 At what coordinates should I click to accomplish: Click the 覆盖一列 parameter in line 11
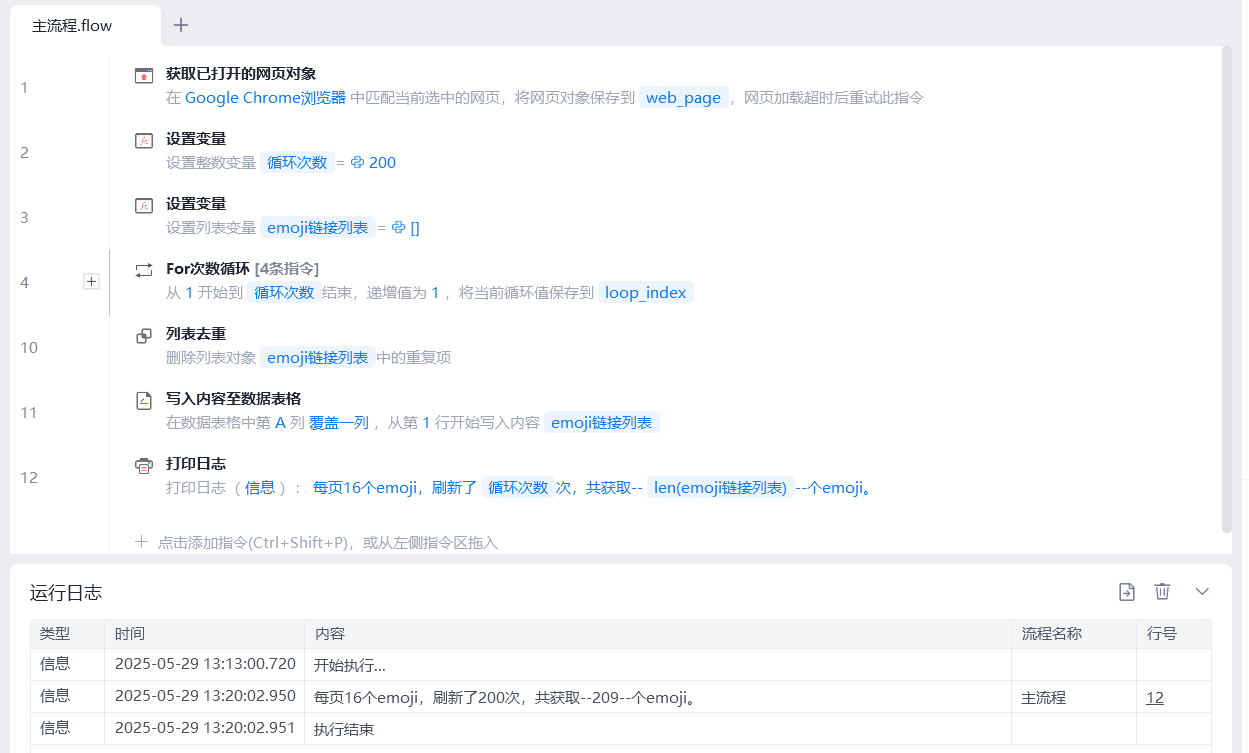tap(338, 423)
